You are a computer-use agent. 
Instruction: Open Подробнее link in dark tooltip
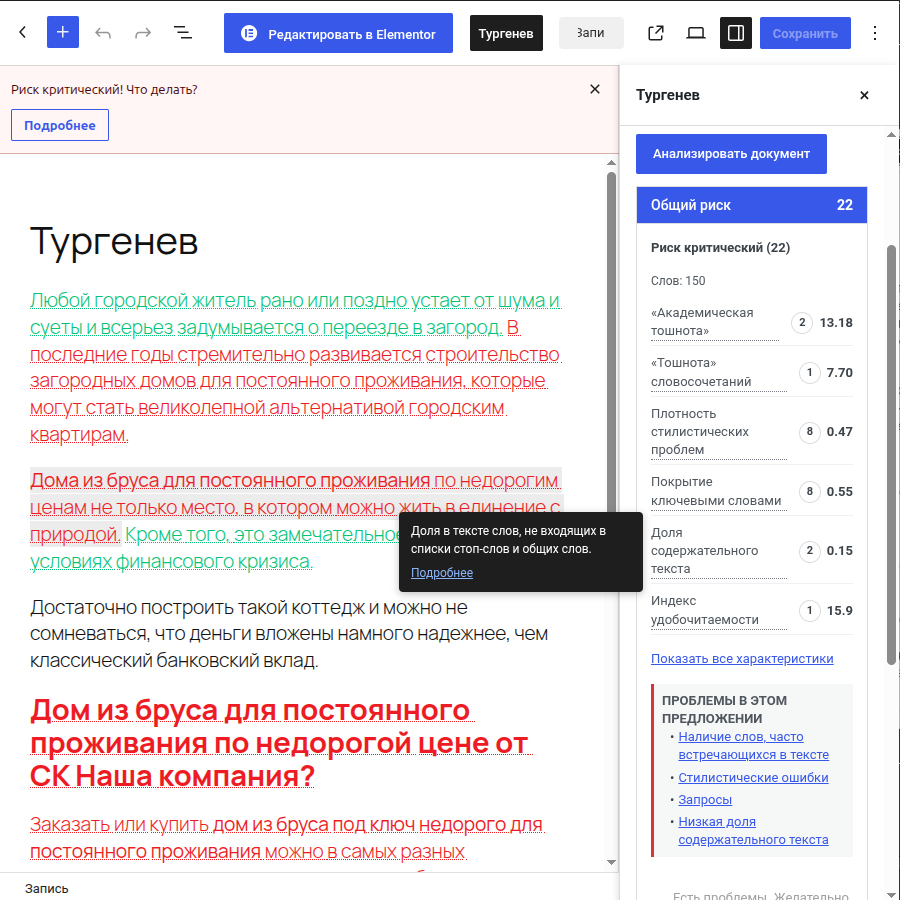(x=441, y=573)
